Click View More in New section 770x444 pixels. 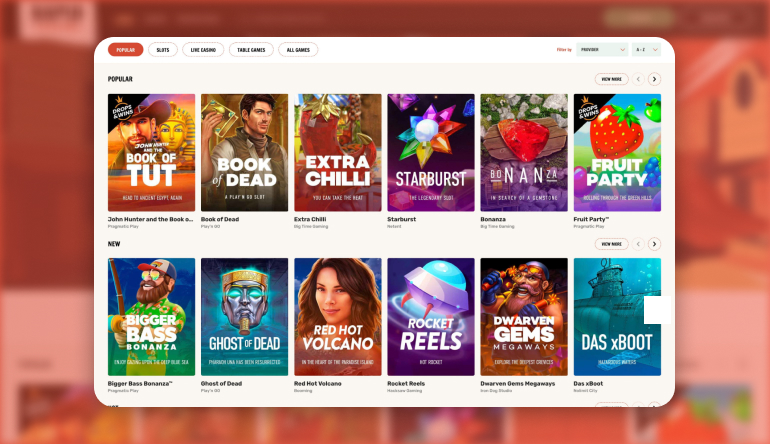(611, 243)
